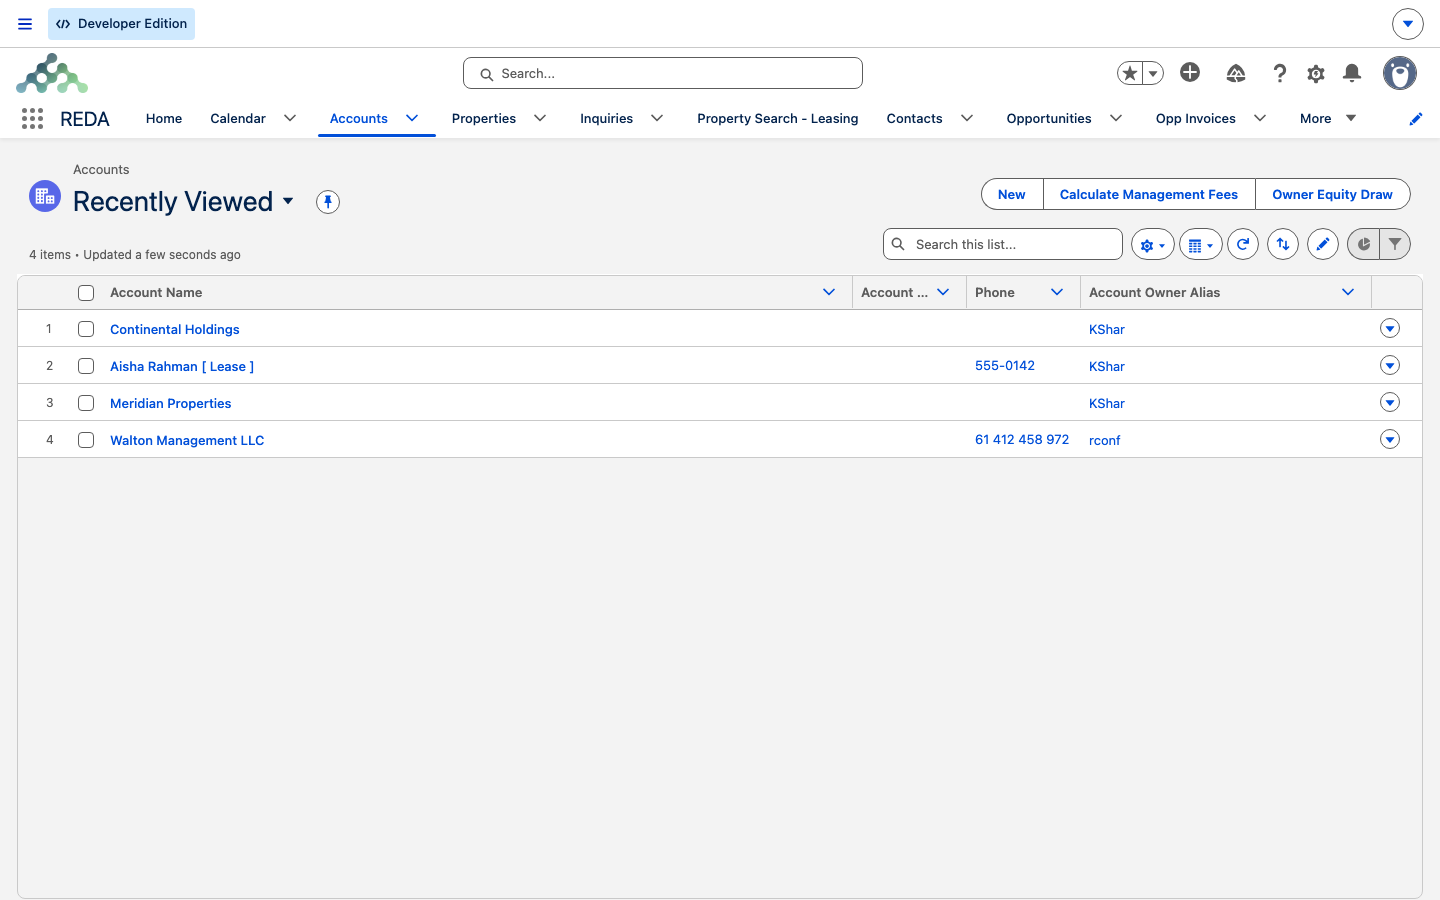Check the Walton Management LLC checkbox
Viewport: 1440px width, 900px height.
[86, 440]
